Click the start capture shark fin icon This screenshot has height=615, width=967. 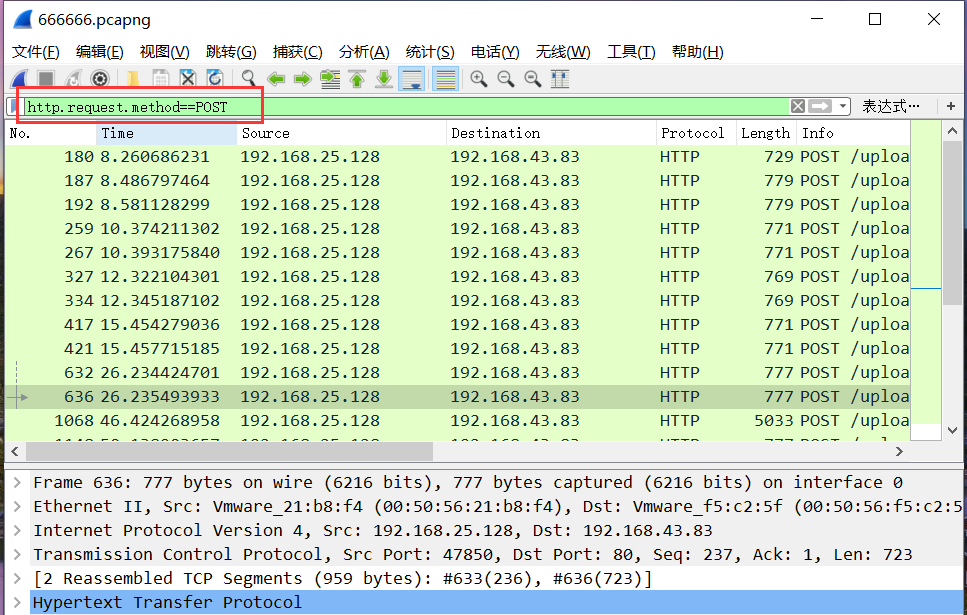[19, 79]
